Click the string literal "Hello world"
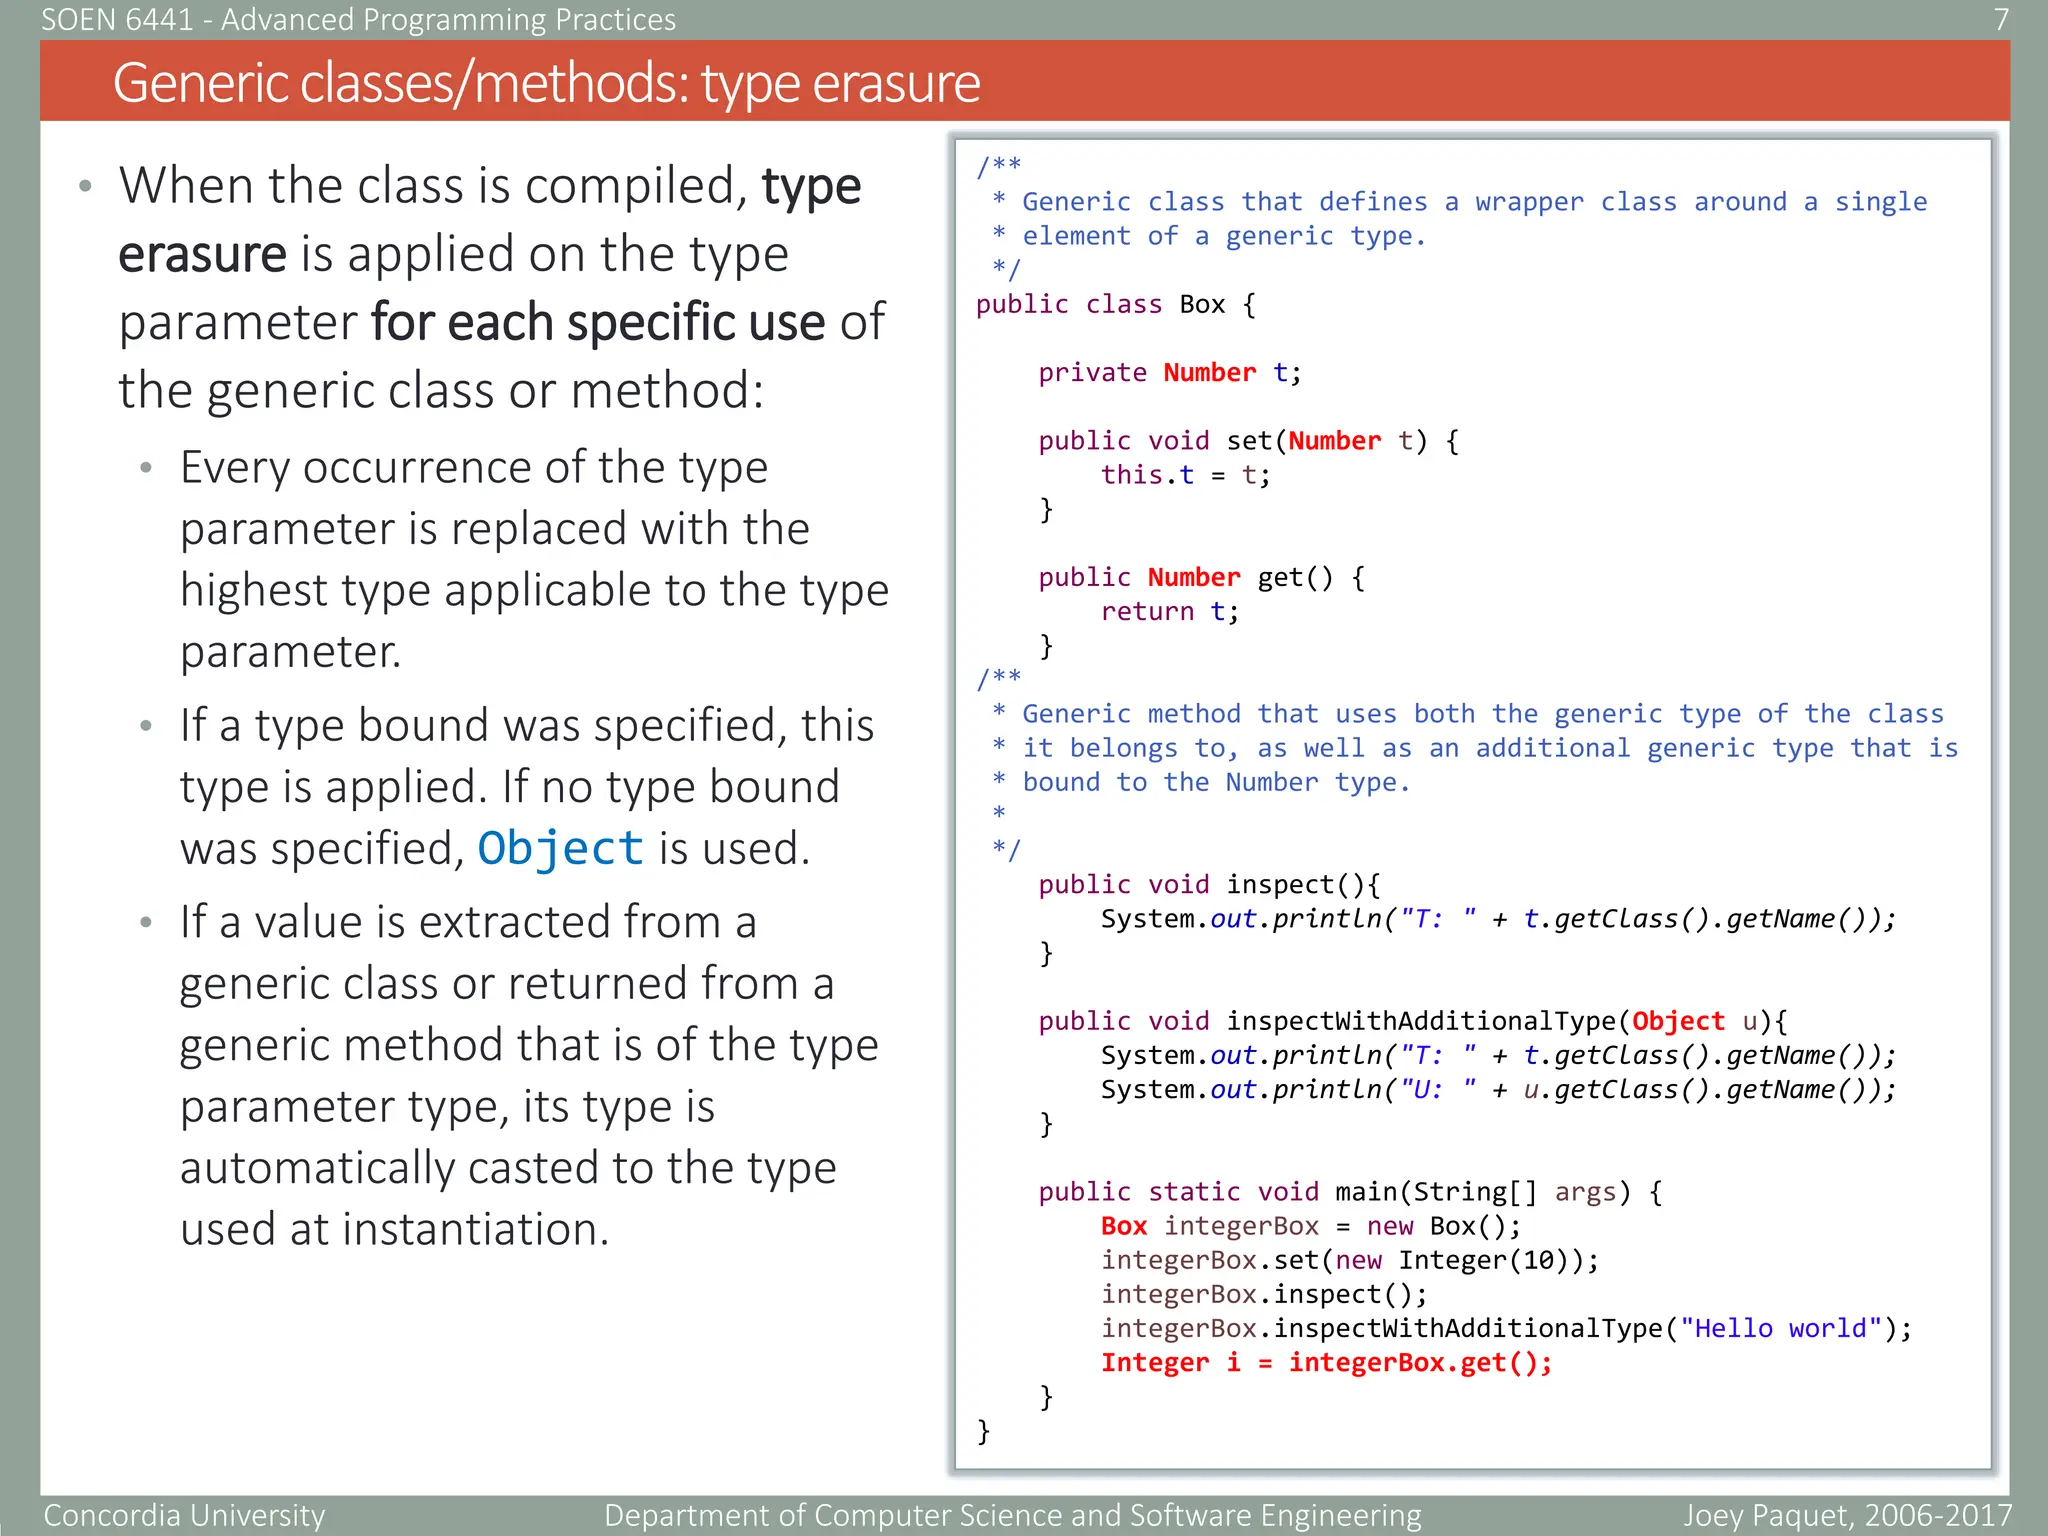Screen dimensions: 2048x1536 coord(1781,1328)
